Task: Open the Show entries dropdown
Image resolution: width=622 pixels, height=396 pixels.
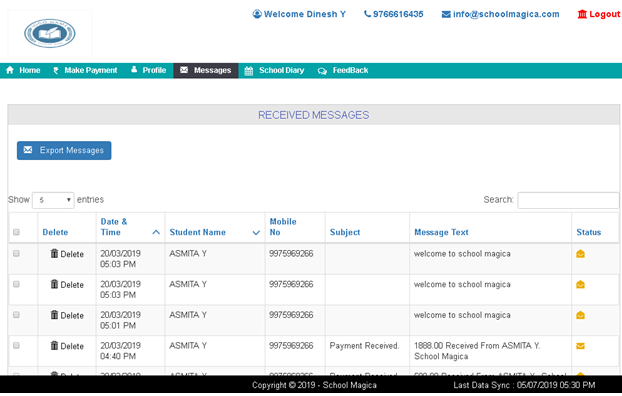Action: click(x=53, y=200)
